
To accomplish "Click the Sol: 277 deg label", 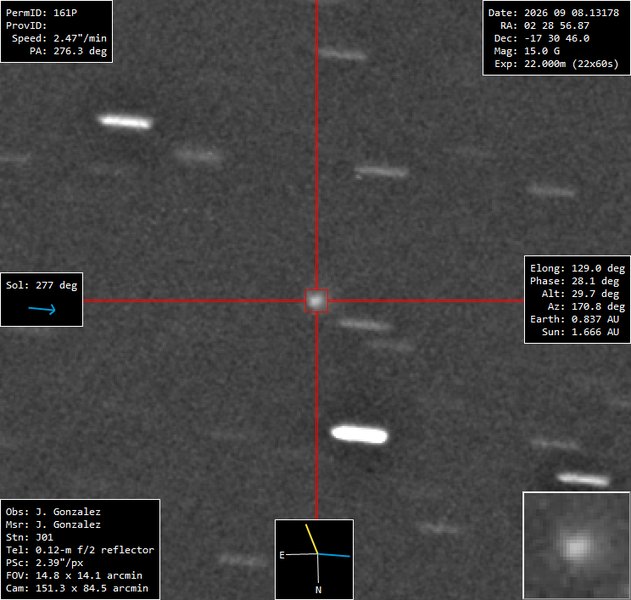I will tap(41, 285).
